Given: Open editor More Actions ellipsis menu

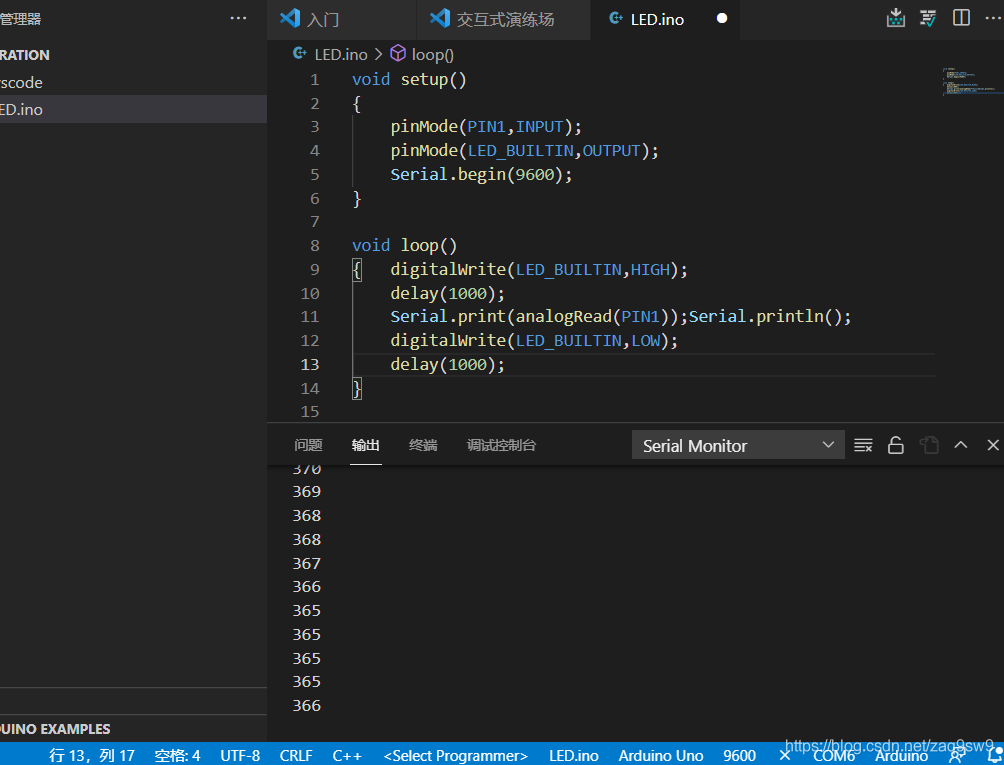Looking at the screenshot, I should 994,18.
